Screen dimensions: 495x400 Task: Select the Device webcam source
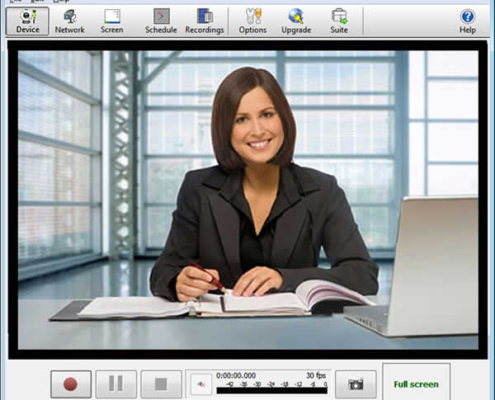click(28, 21)
